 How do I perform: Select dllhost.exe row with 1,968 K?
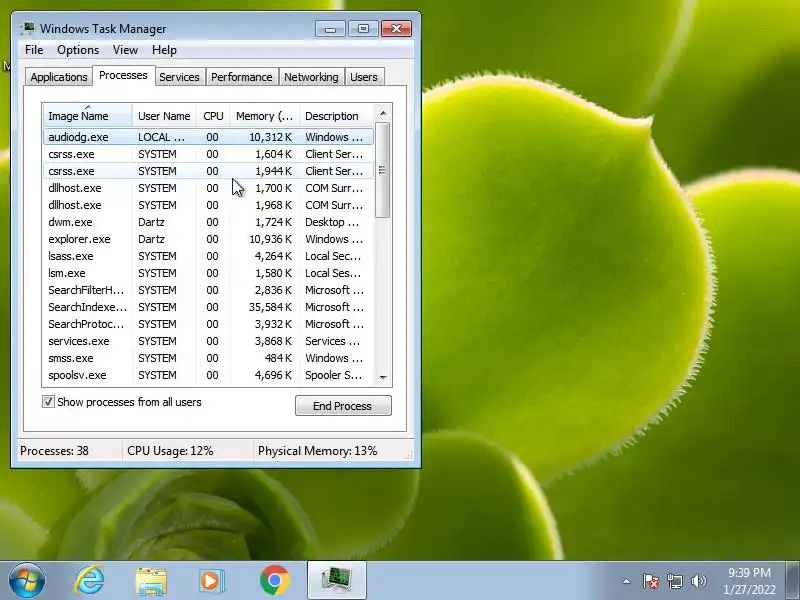click(x=209, y=205)
